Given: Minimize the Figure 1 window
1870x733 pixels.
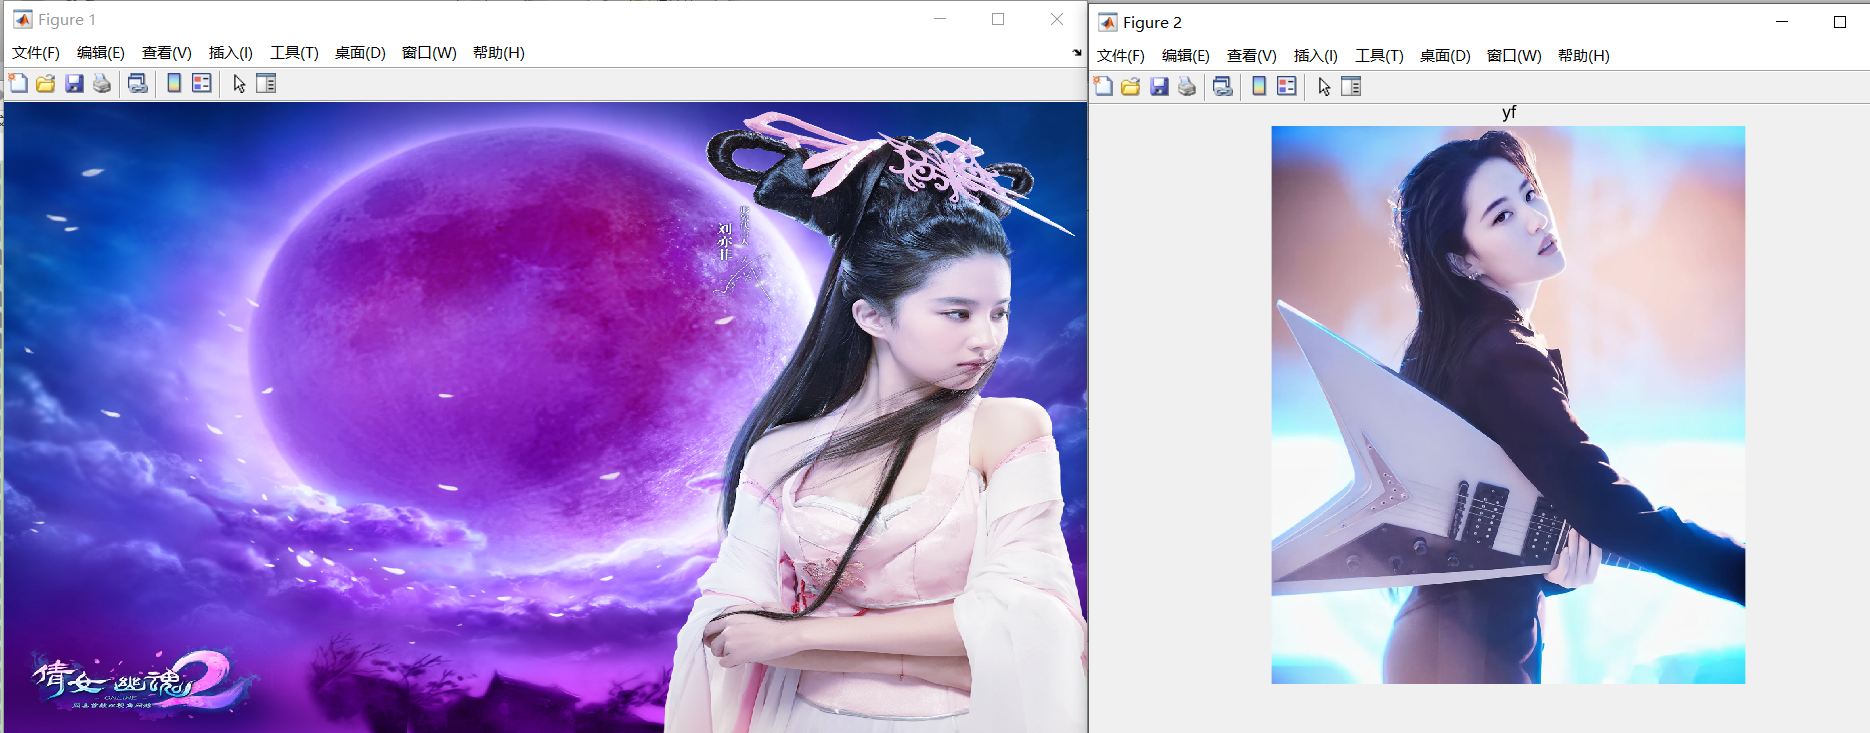Looking at the screenshot, I should pos(940,19).
